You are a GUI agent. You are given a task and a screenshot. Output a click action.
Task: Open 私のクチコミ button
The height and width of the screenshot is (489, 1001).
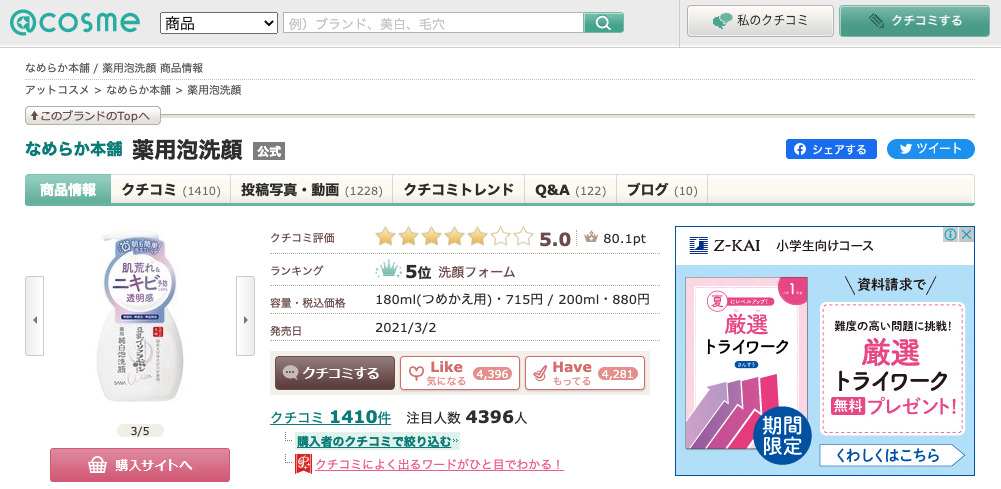(x=760, y=21)
